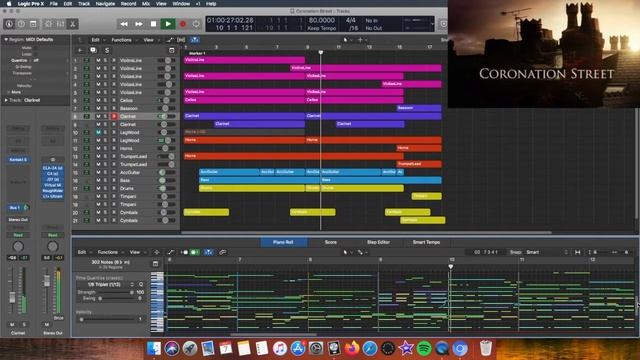Open the Navigate menu
The height and width of the screenshot is (360, 640).
(x=105, y=4)
